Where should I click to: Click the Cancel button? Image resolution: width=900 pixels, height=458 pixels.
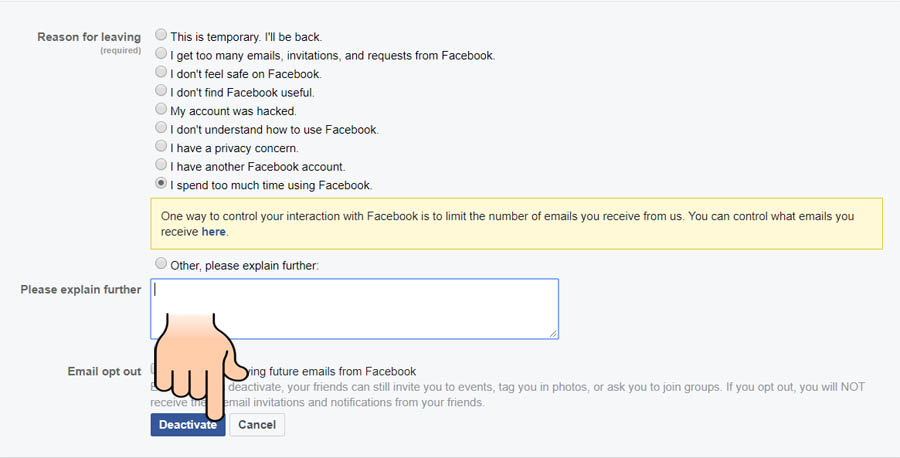pyautogui.click(x=257, y=425)
